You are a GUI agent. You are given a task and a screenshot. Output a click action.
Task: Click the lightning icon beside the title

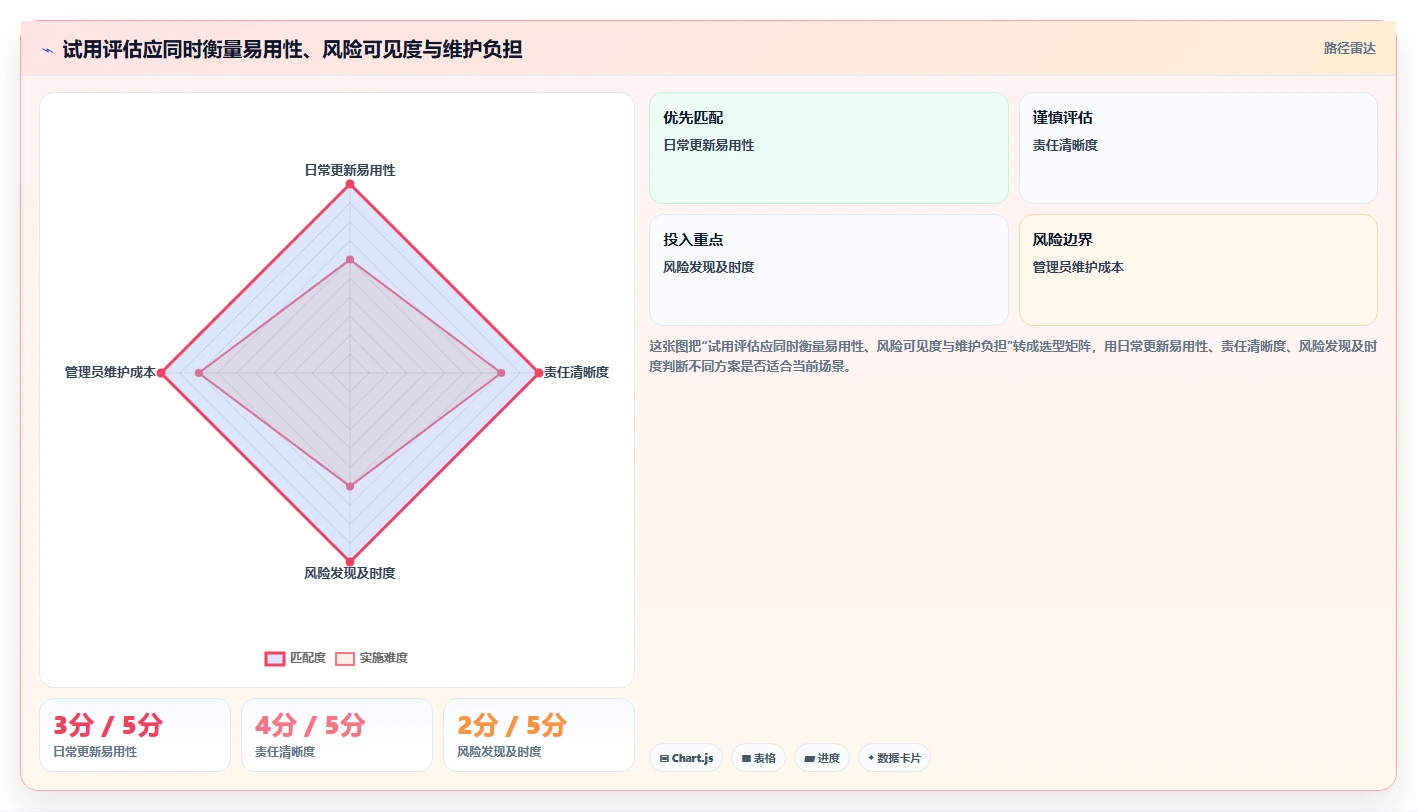click(47, 50)
